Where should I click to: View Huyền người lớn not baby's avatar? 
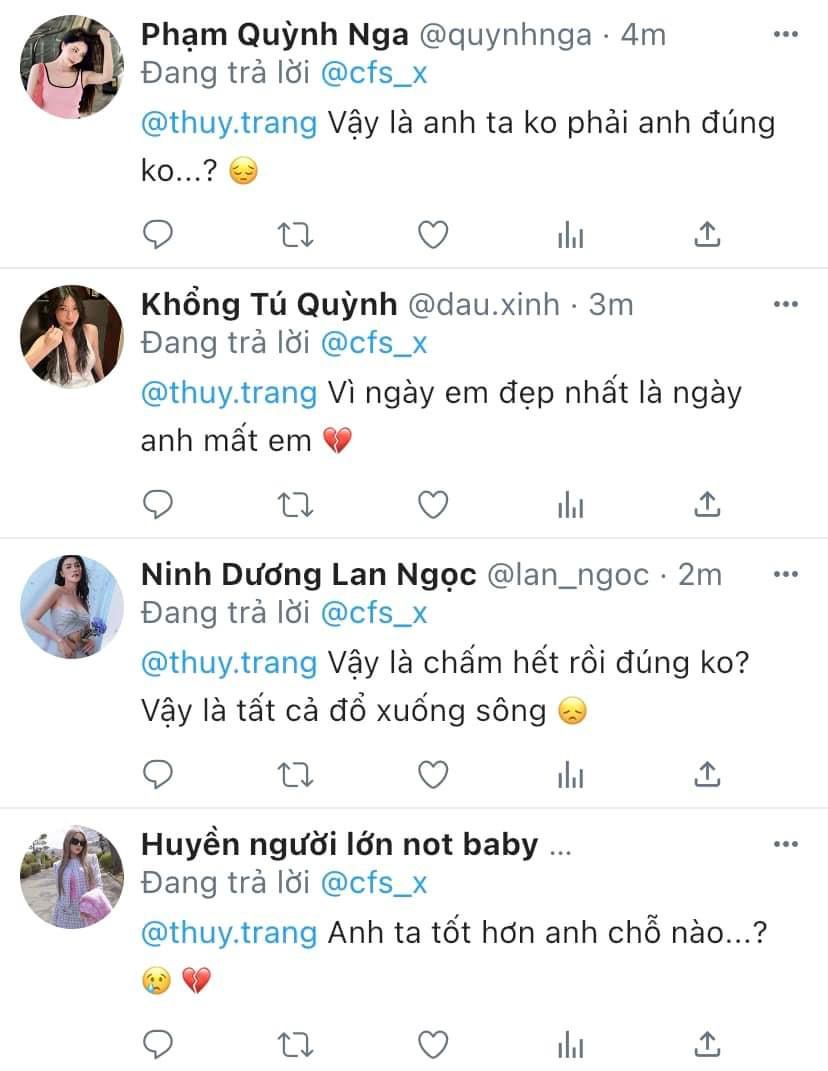click(72, 877)
